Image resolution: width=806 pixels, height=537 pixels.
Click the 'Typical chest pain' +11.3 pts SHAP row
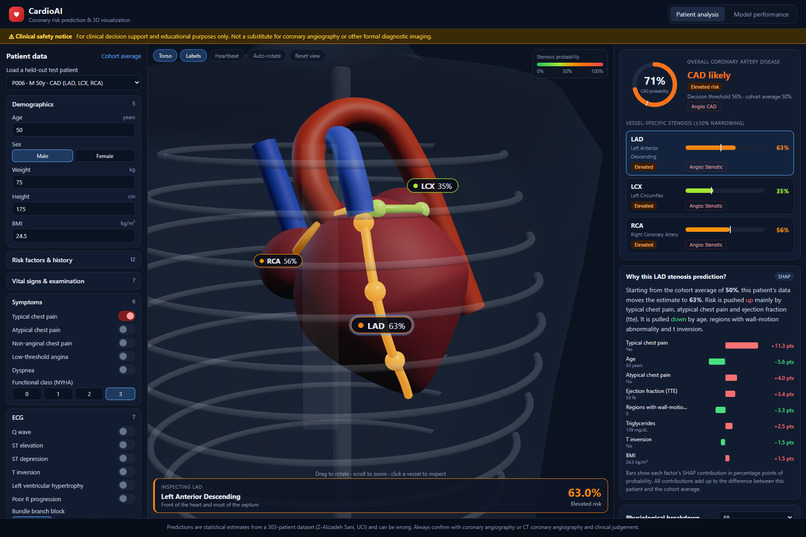709,345
